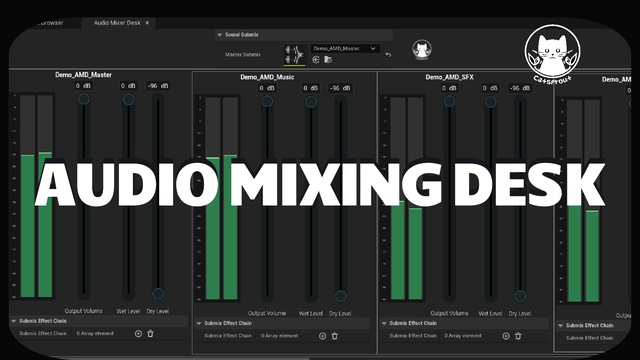Screen dimensions: 640x360
Task: Click the Demo_AMD_SFX Output Volume fader knob
Action: coord(449,101)
